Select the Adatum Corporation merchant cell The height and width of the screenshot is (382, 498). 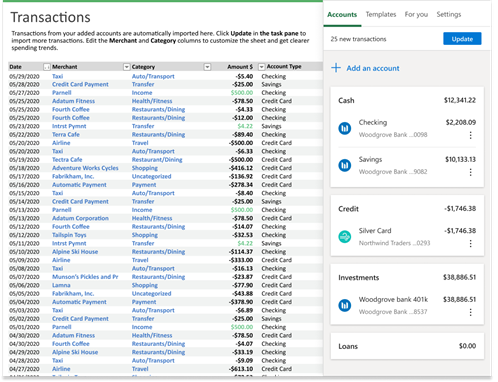click(80, 218)
